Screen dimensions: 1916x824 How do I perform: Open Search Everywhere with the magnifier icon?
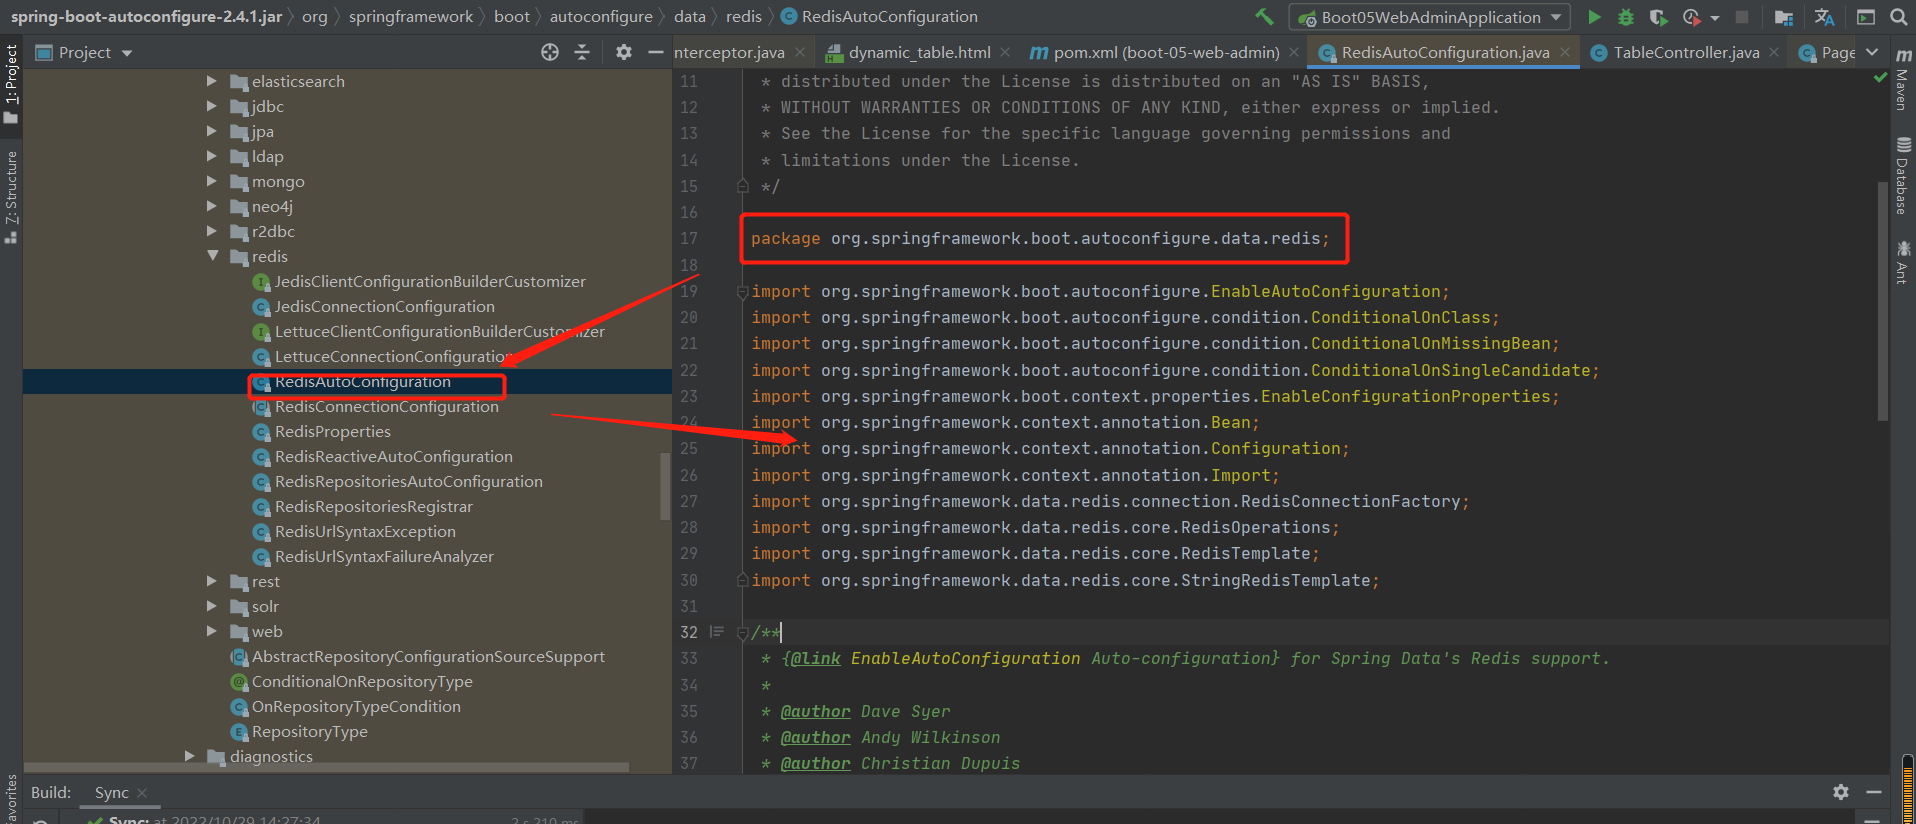(x=1898, y=17)
